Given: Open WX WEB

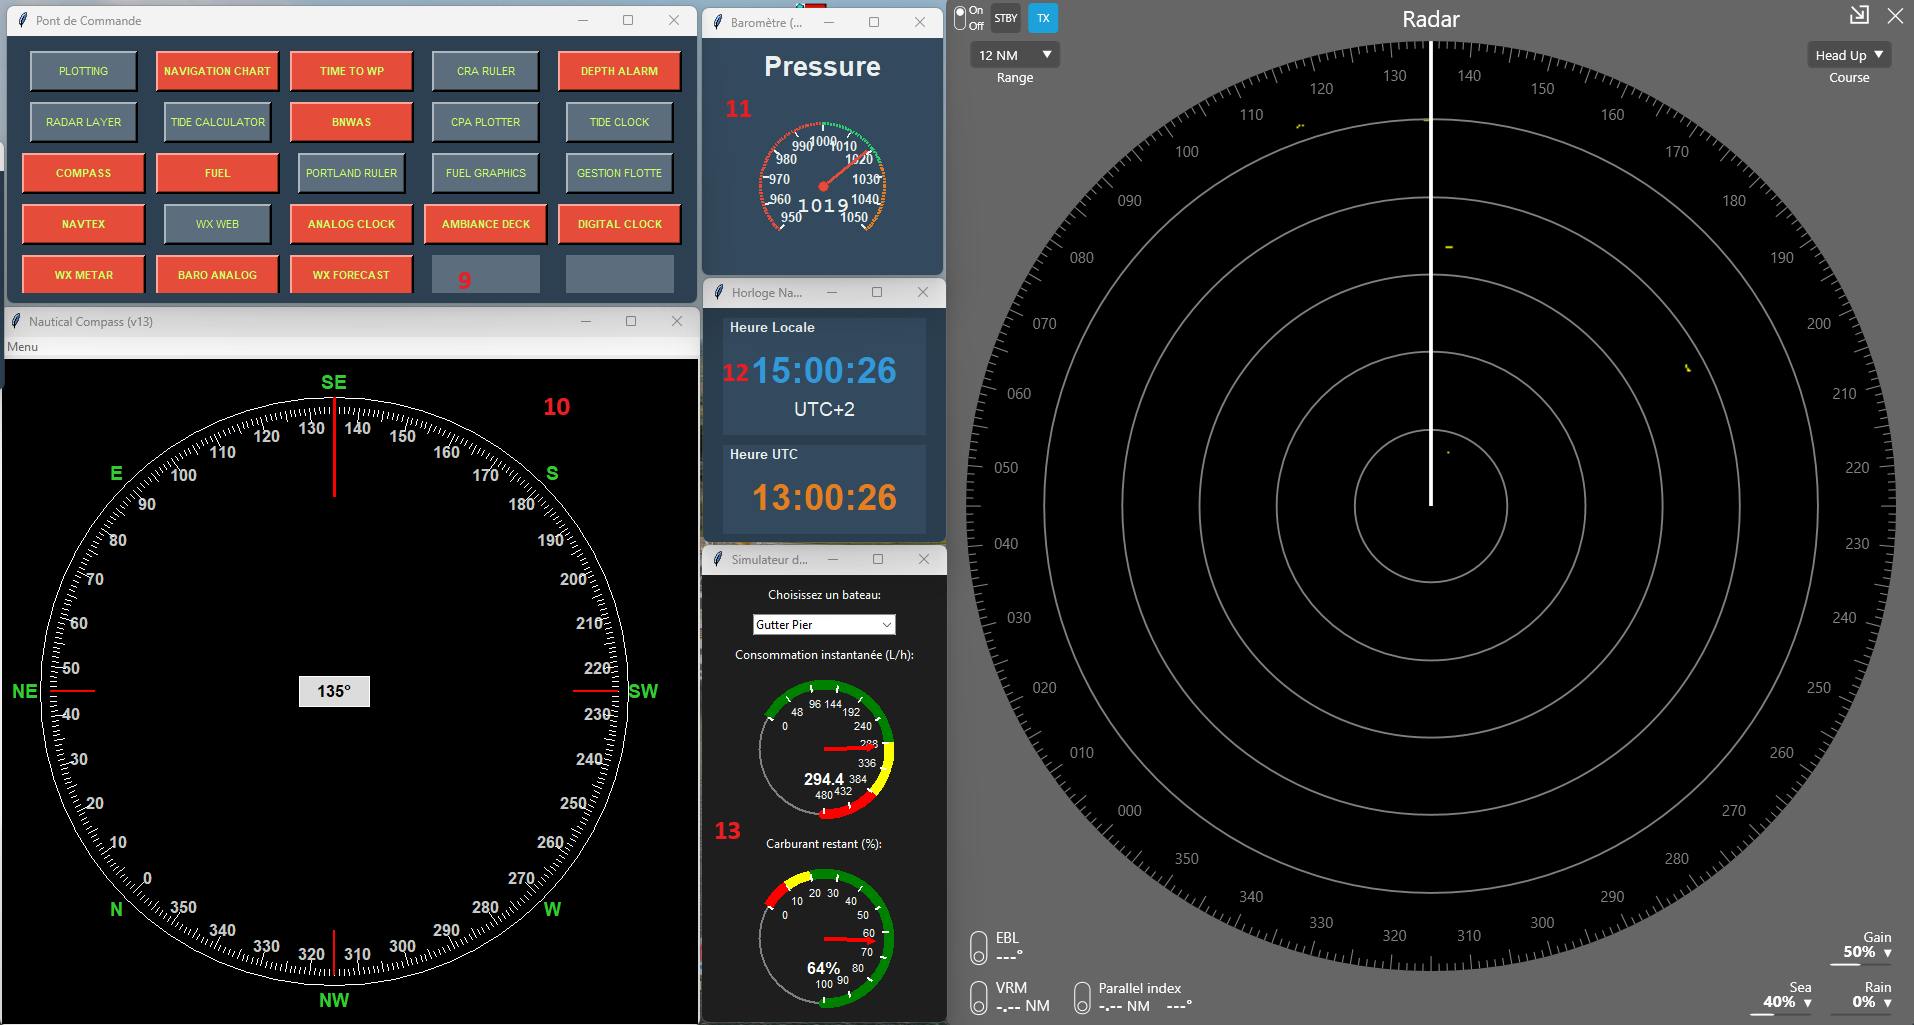Looking at the screenshot, I should [217, 224].
